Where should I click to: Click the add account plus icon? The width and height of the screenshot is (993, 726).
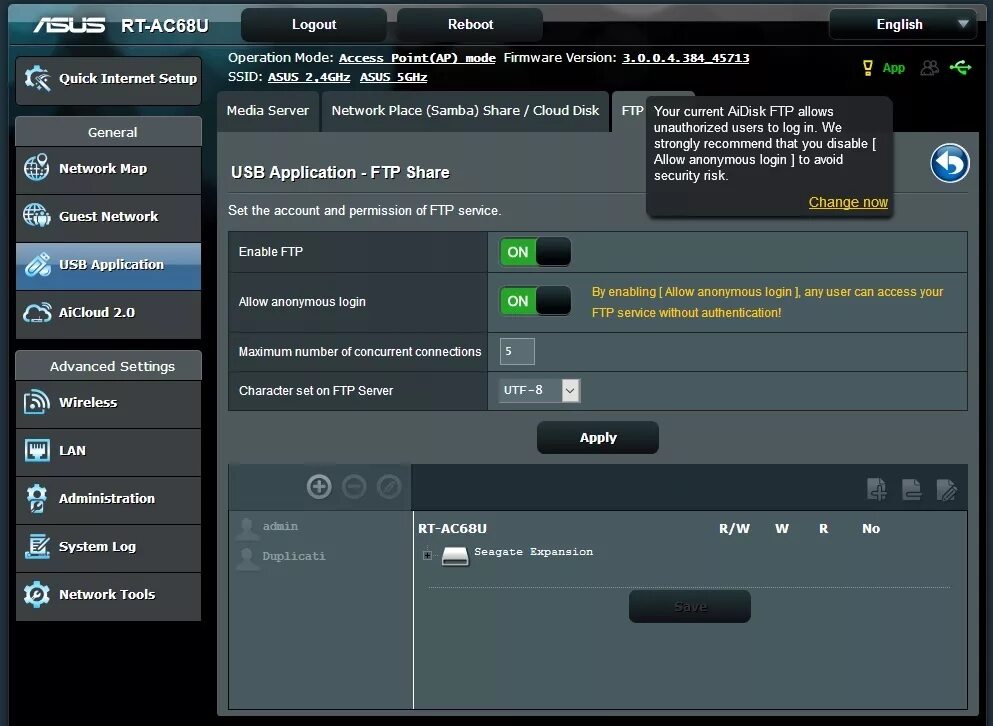point(319,487)
